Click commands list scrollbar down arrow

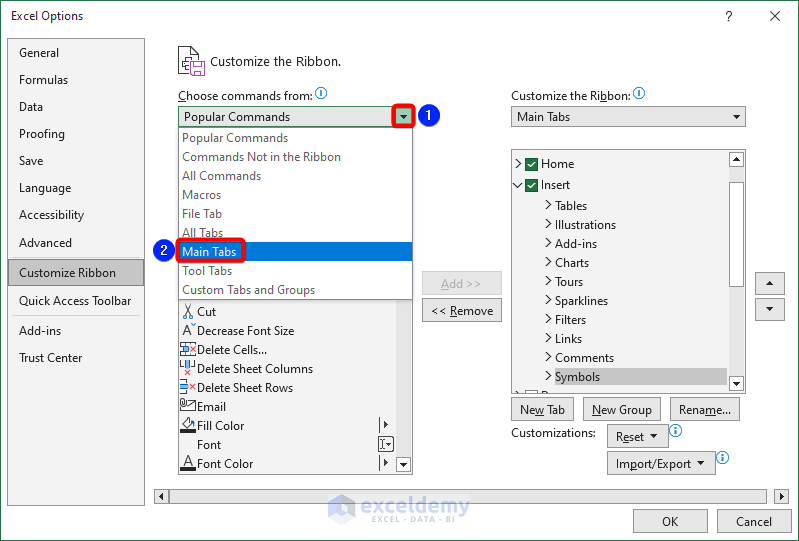click(404, 464)
